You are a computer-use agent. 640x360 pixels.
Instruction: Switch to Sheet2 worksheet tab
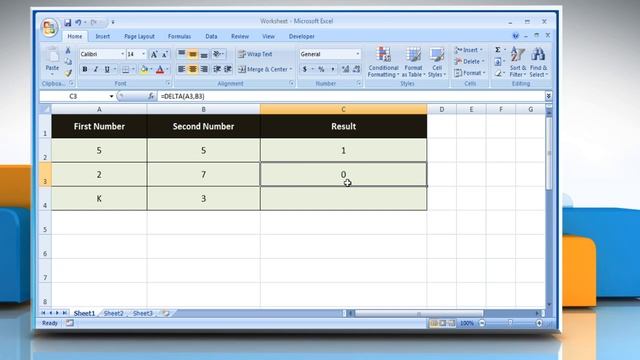(x=113, y=313)
